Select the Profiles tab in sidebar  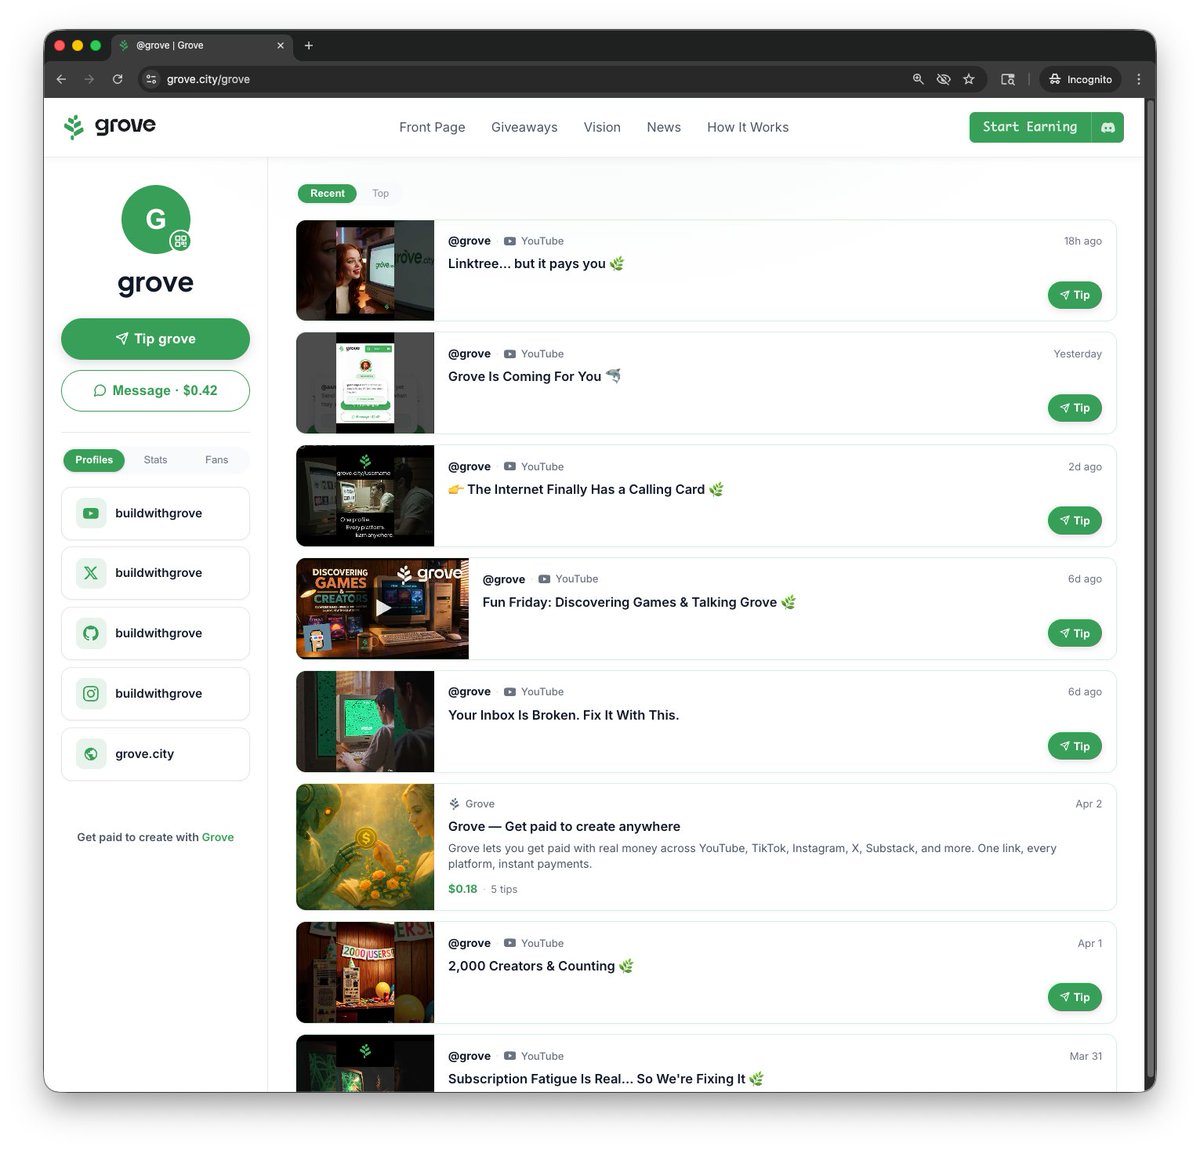point(94,460)
